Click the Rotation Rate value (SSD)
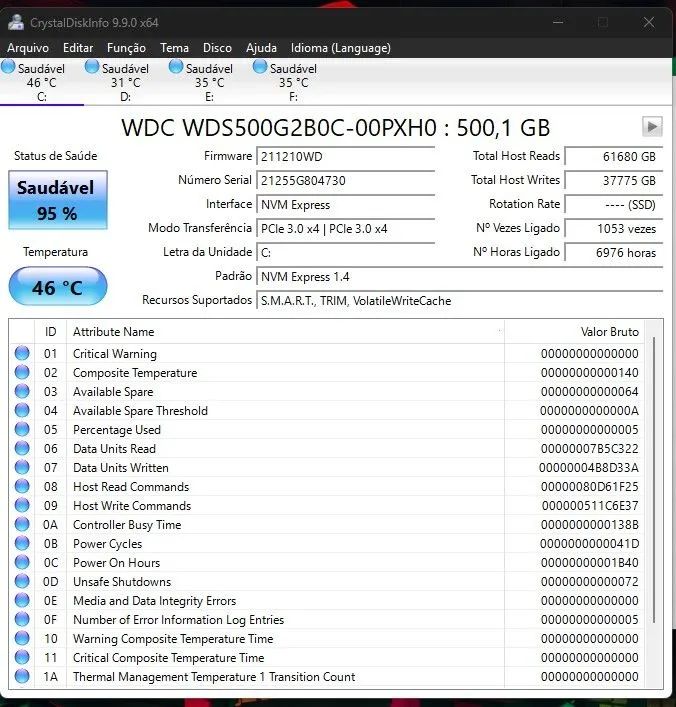The width and height of the screenshot is (676, 707). coord(614,205)
